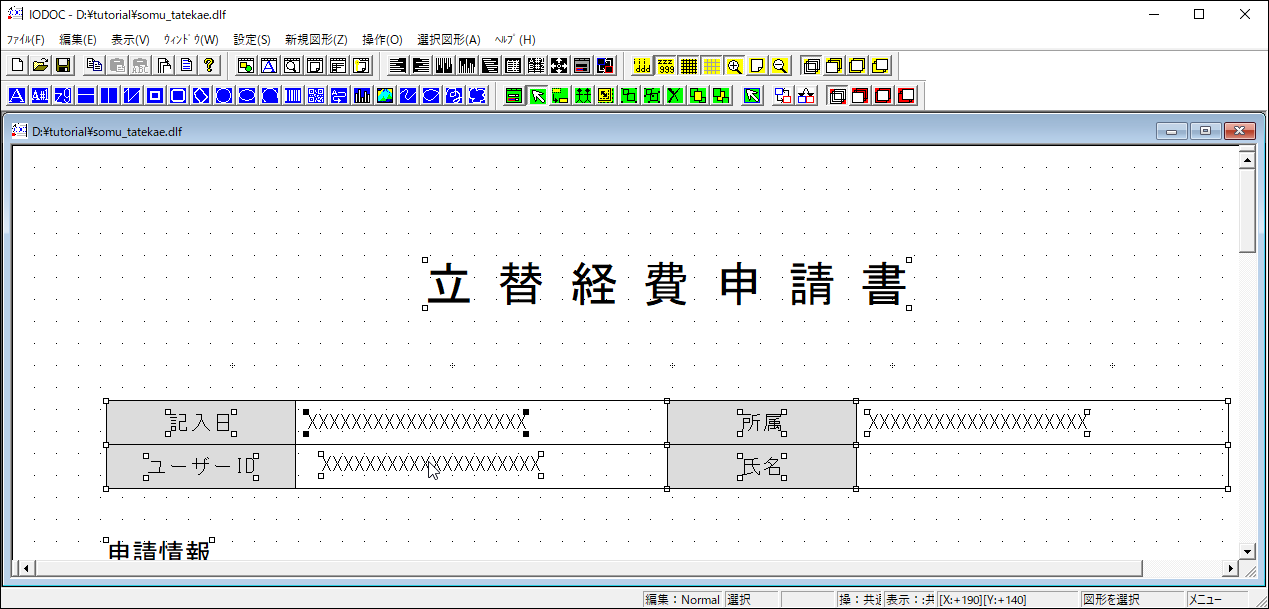Click the New document icon
This screenshot has width=1269, height=609.
[17, 66]
